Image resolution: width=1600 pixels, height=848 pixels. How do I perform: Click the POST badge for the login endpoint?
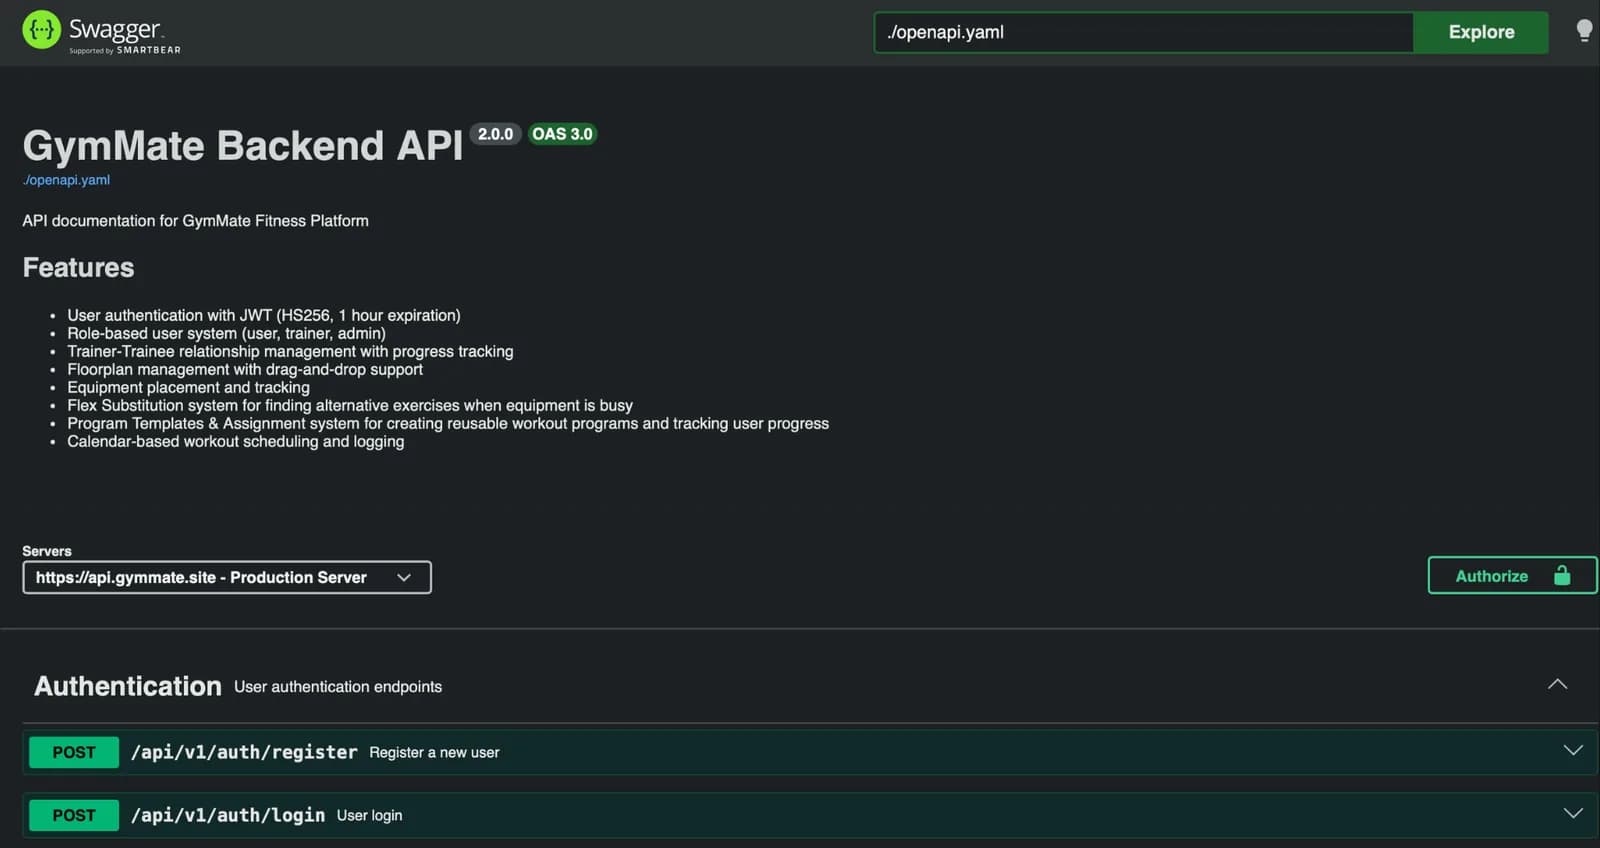[74, 815]
